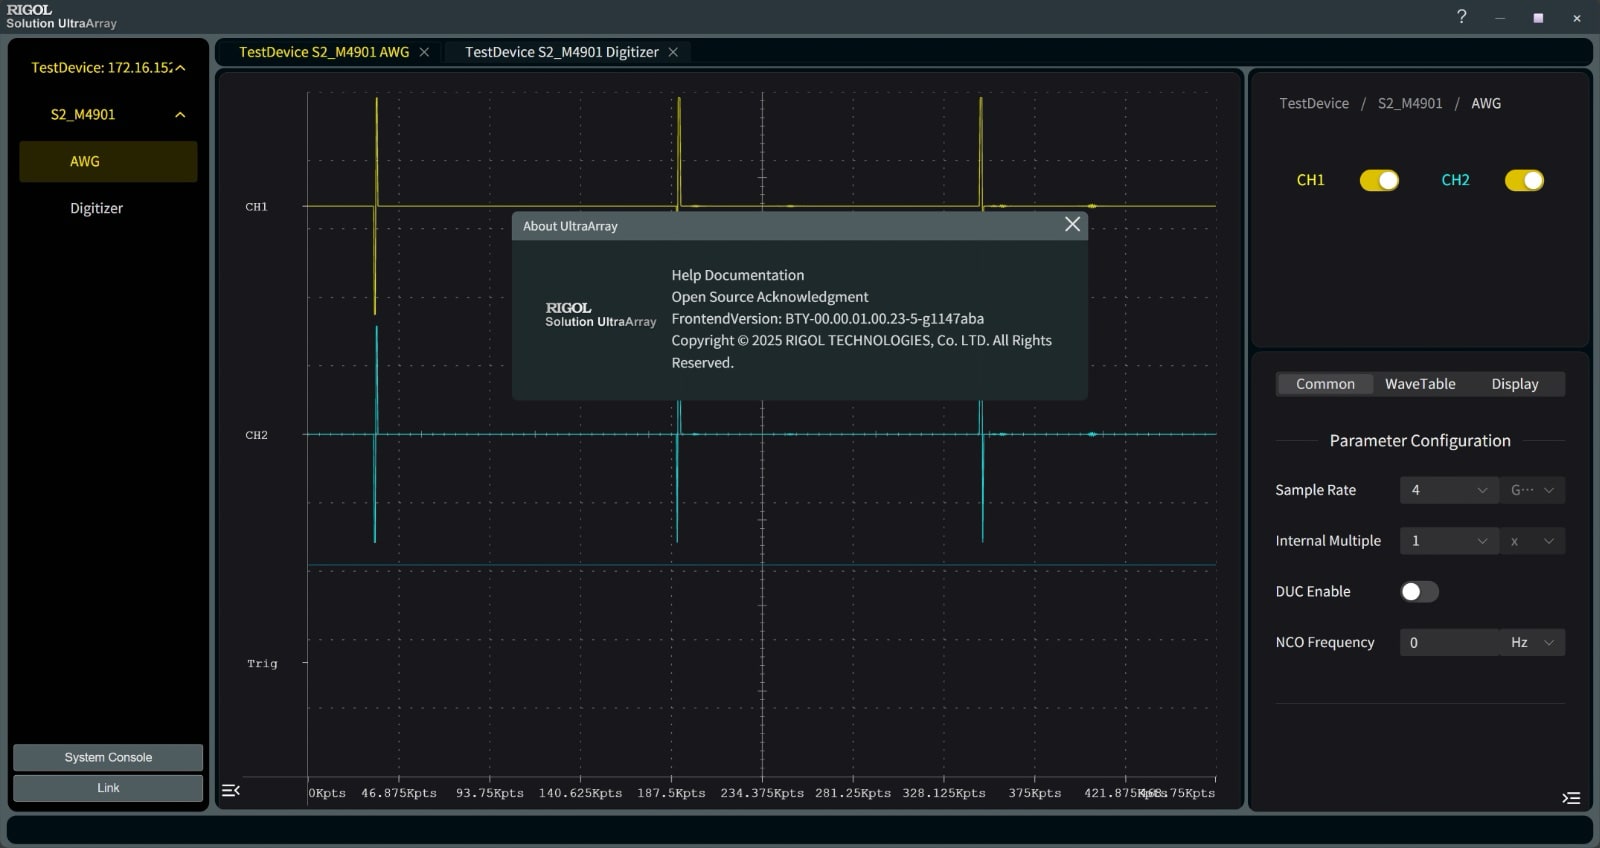Collapse the right settings panel icon
The height and width of the screenshot is (848, 1600).
1571,797
